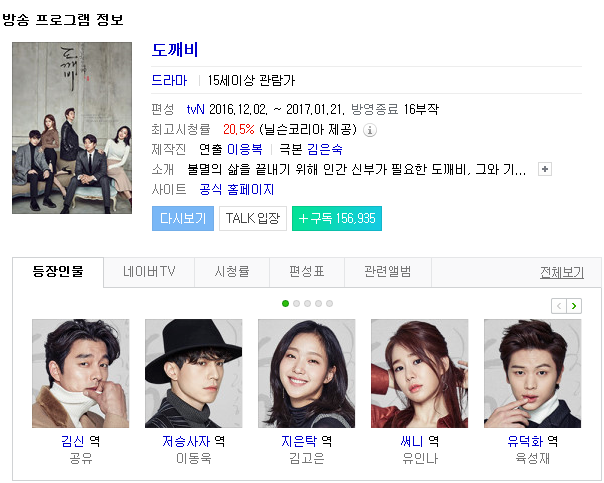Go to next cast page arrow

[574, 306]
